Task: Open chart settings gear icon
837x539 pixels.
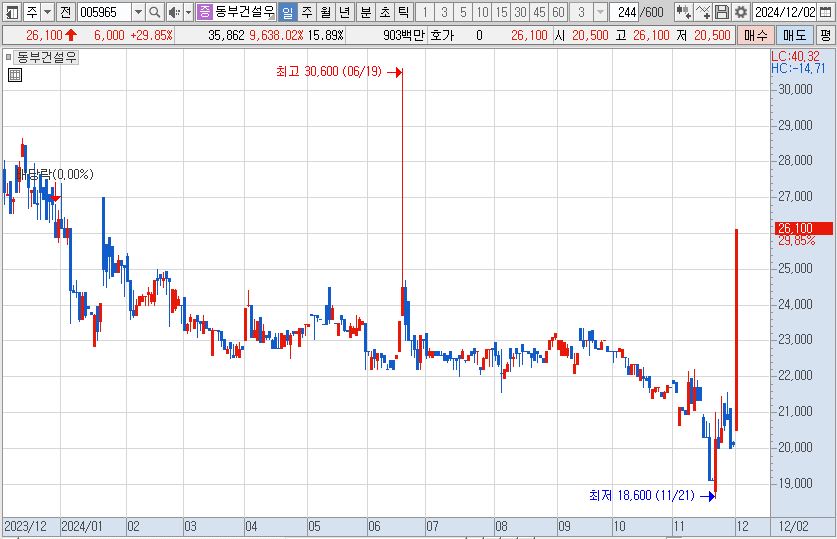Action: pyautogui.click(x=740, y=12)
